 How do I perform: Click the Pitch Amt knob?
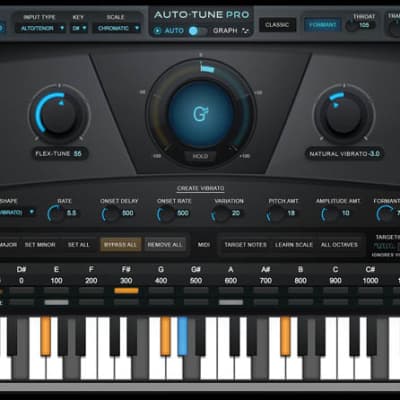(x=275, y=214)
